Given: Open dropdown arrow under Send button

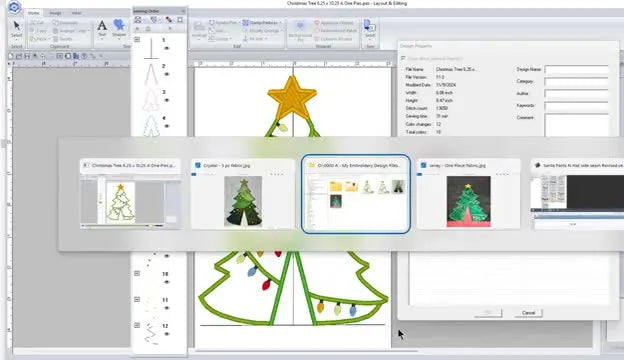Looking at the screenshot, I should [370, 40].
